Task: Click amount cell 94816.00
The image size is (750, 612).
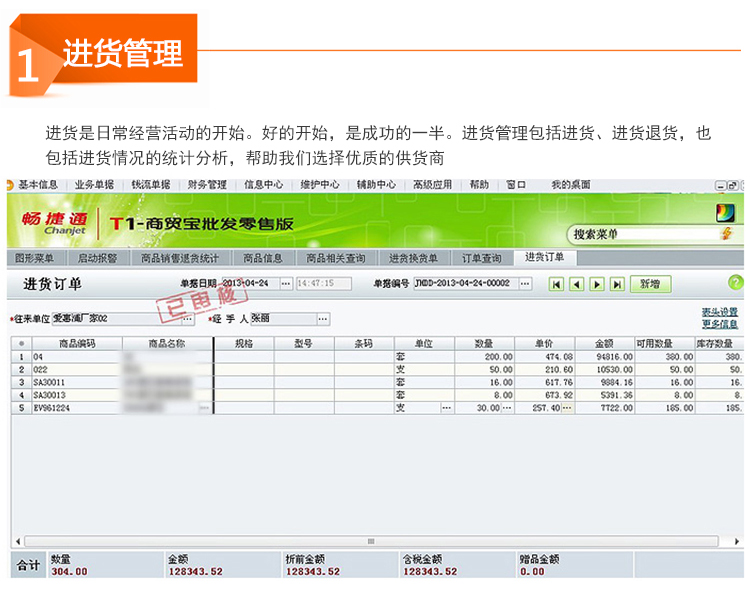Action: pos(605,357)
